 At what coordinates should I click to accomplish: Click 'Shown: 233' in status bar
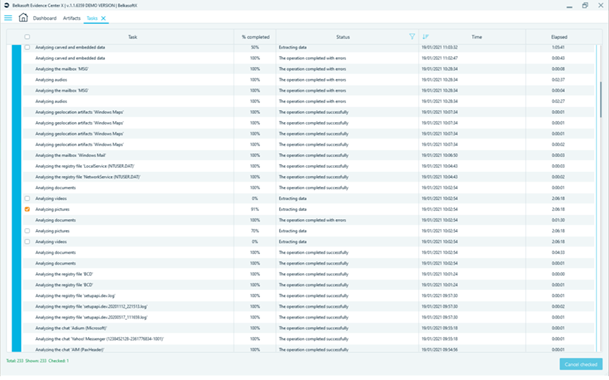pos(36,361)
